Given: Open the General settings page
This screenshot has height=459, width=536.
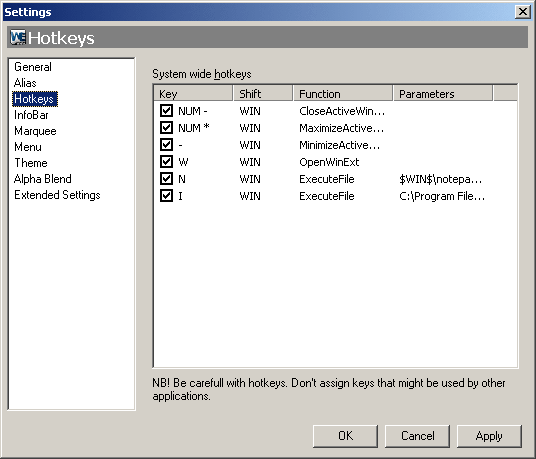Looking at the screenshot, I should [33, 67].
